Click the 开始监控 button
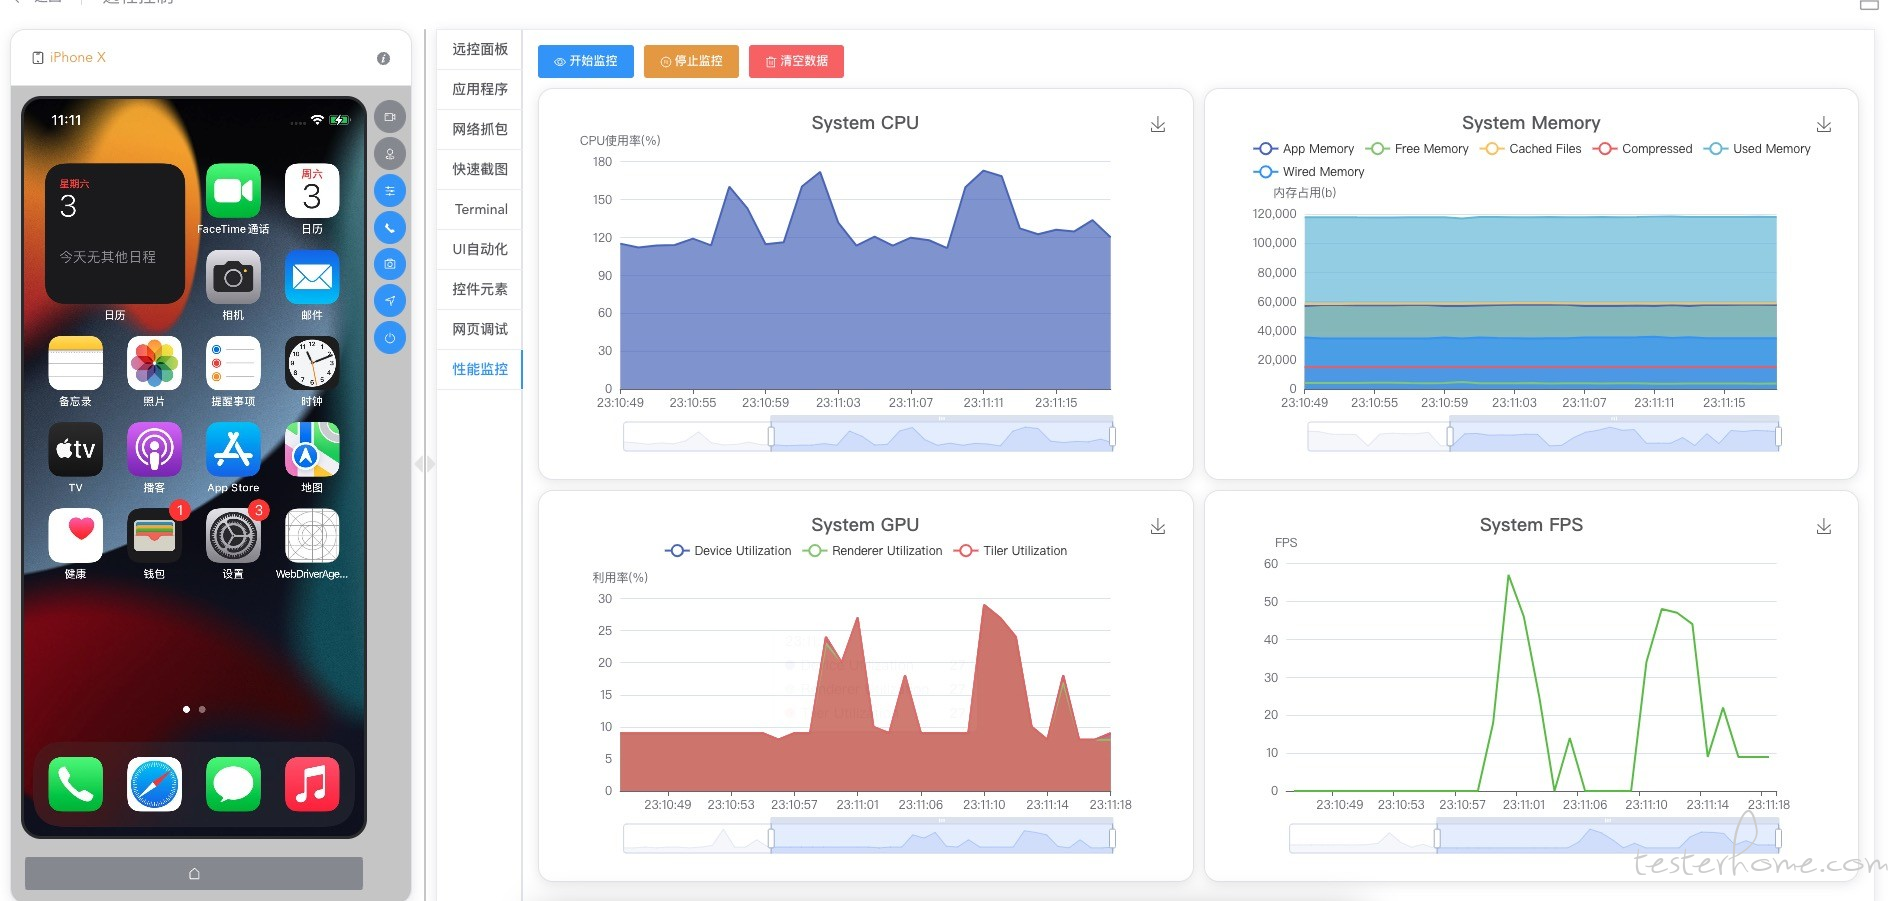This screenshot has width=1890, height=901. 586,61
